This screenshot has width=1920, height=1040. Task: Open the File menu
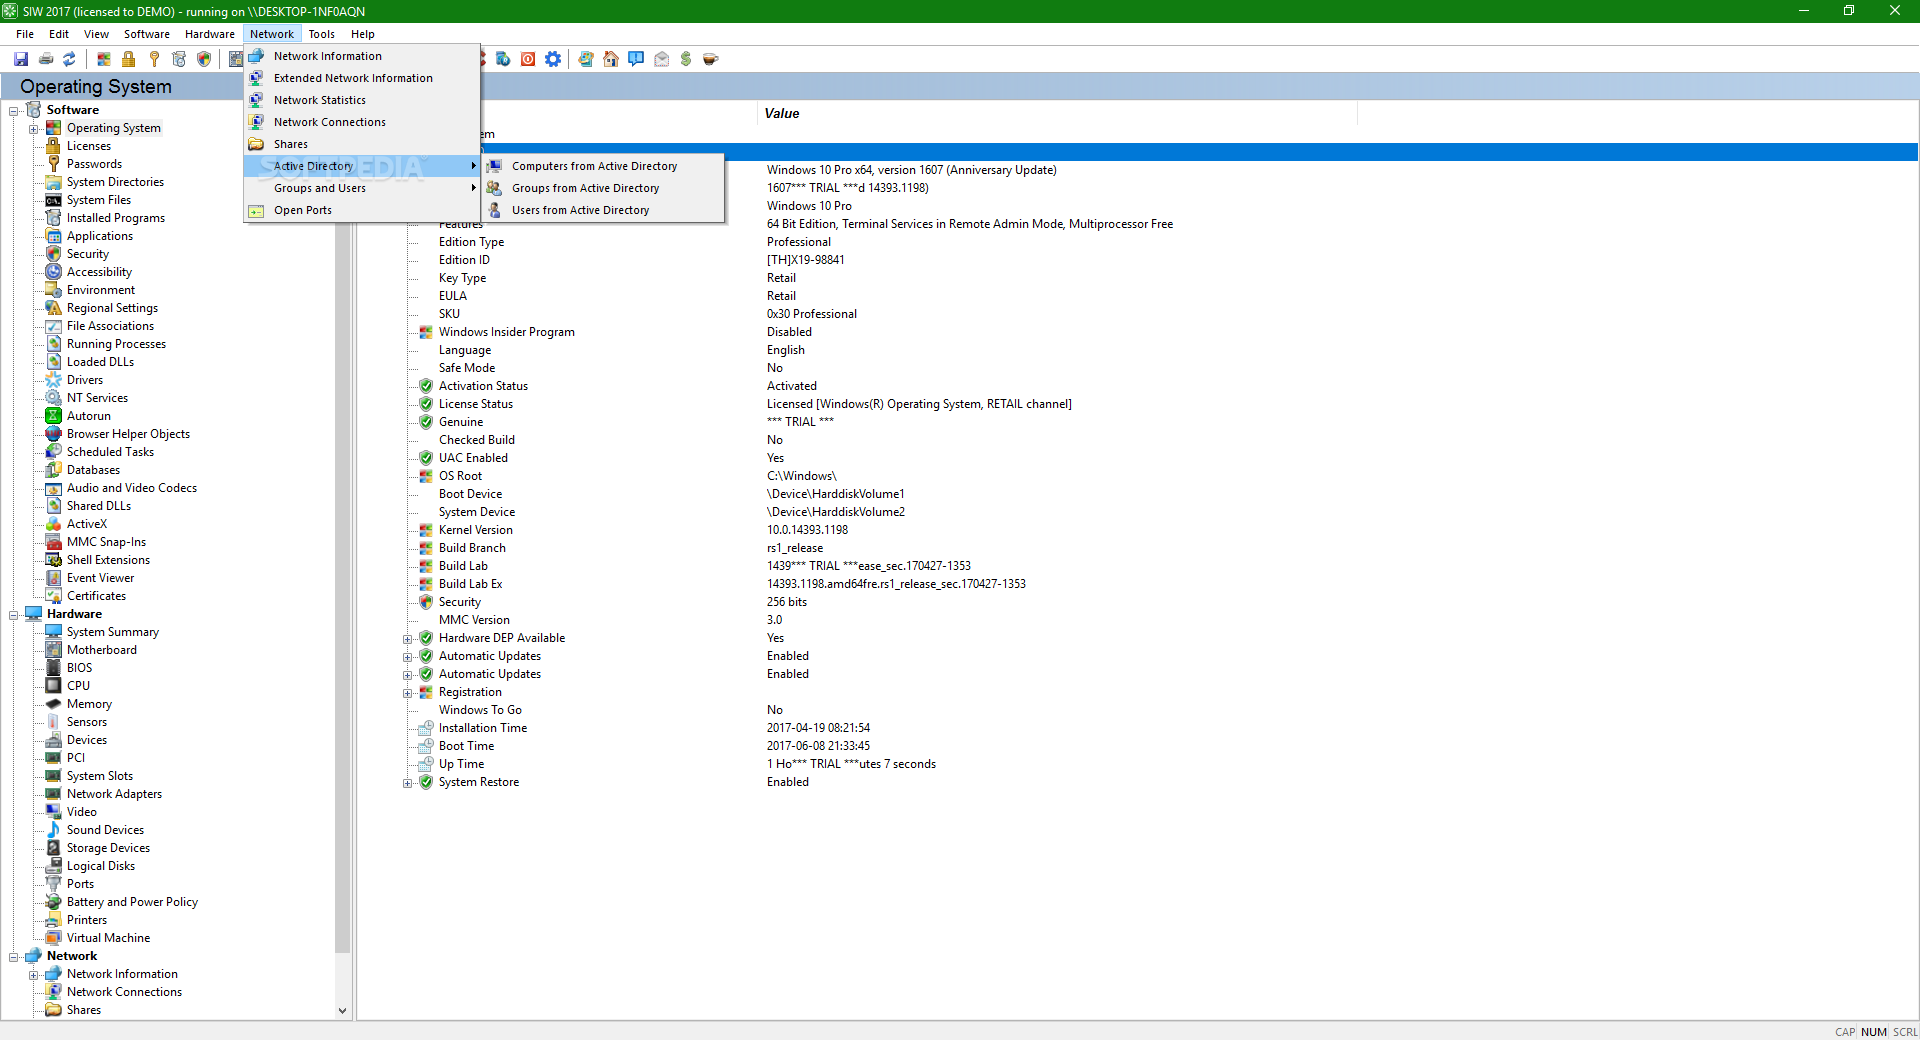point(25,34)
